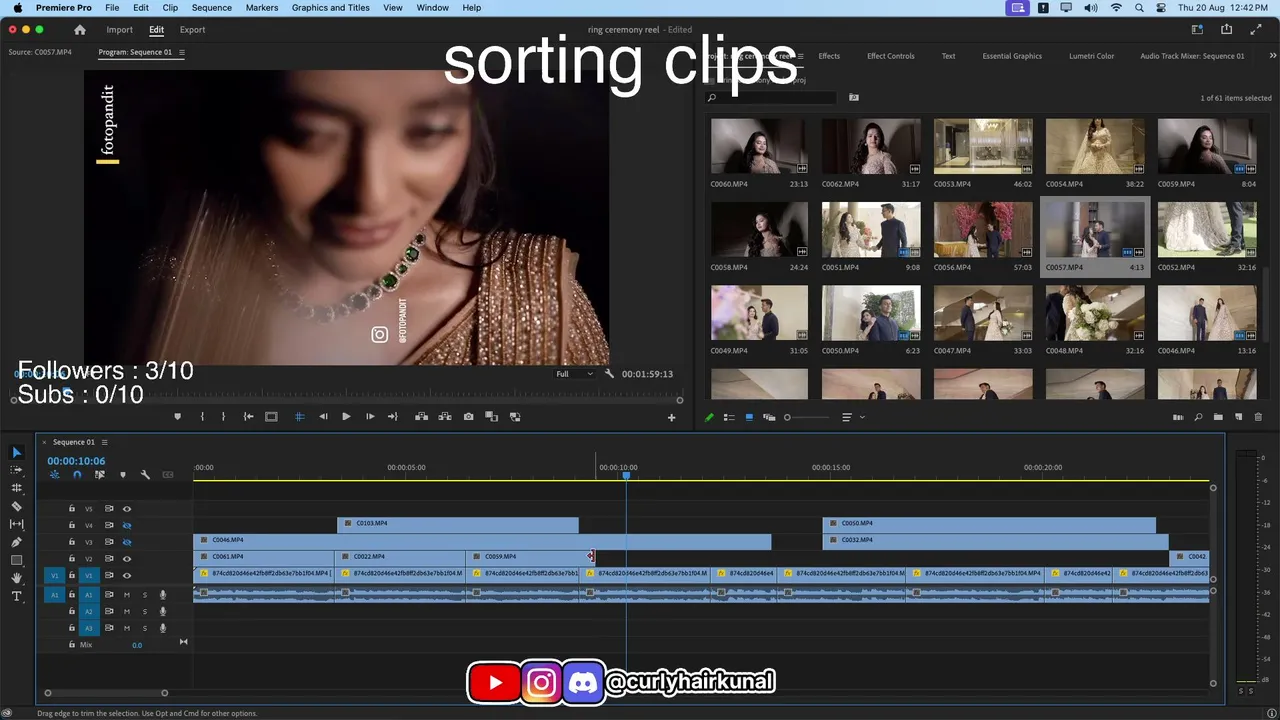Screen dimensions: 1280x720
Task: Step back one frame
Action: [x=323, y=417]
